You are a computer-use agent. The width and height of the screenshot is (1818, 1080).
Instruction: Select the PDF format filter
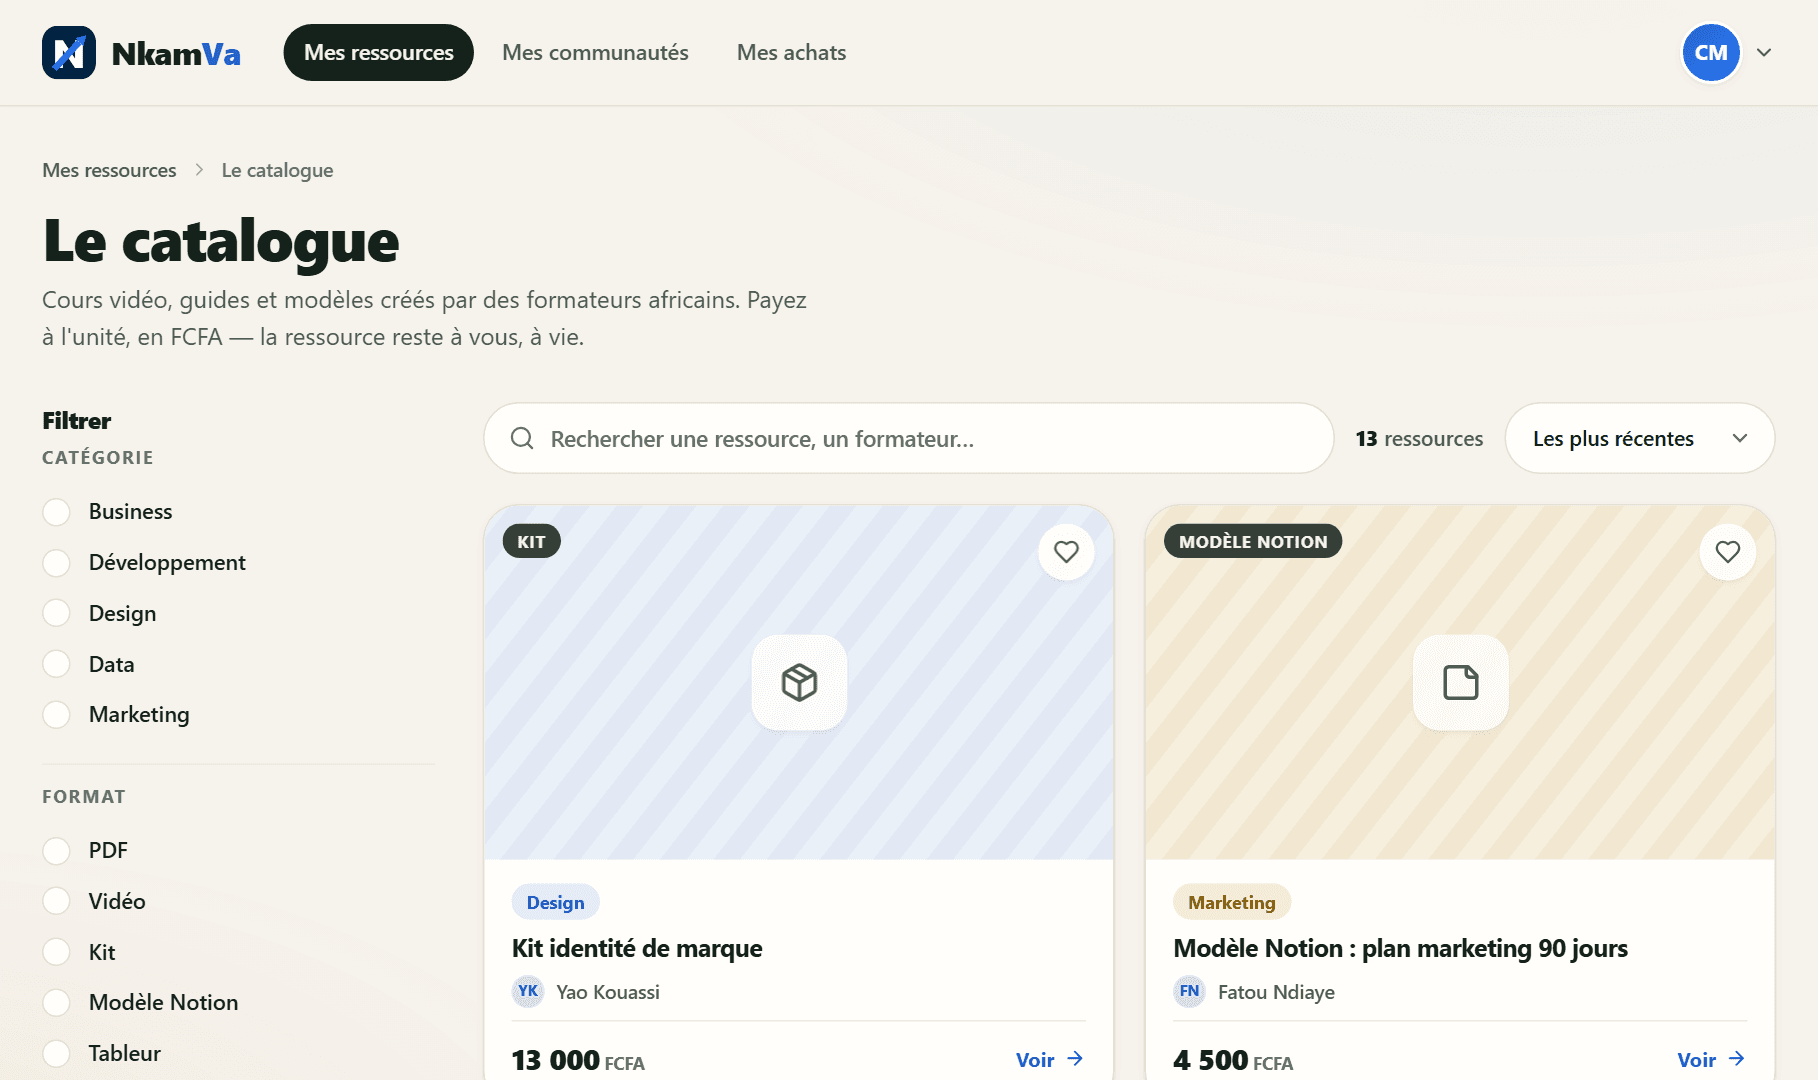(57, 851)
